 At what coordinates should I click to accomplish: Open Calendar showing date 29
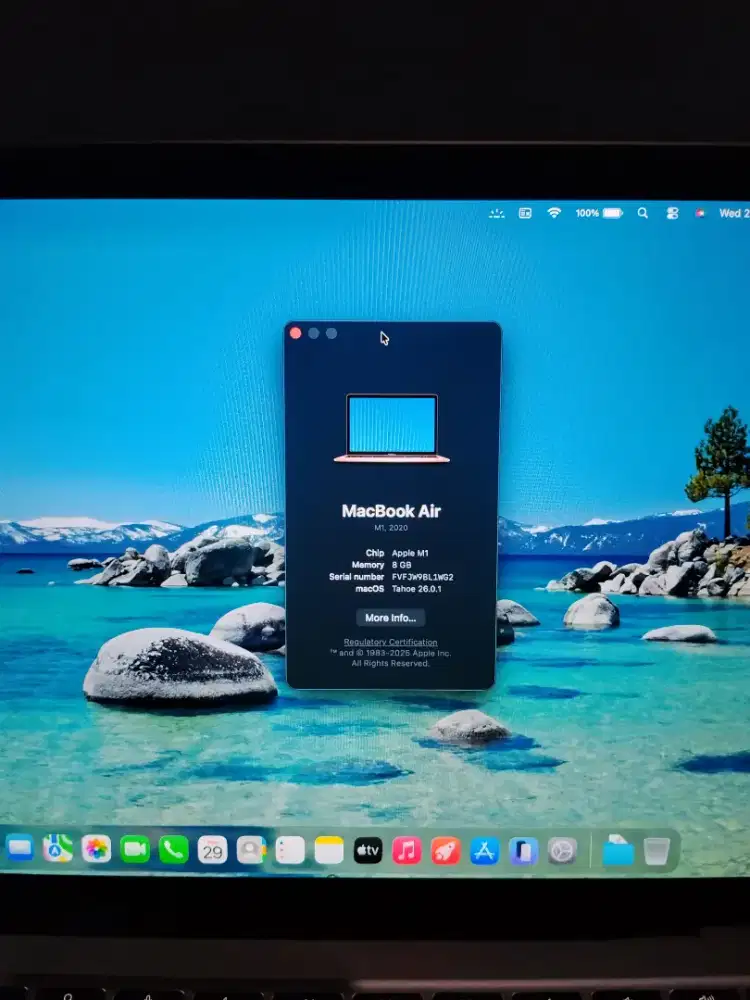click(212, 850)
